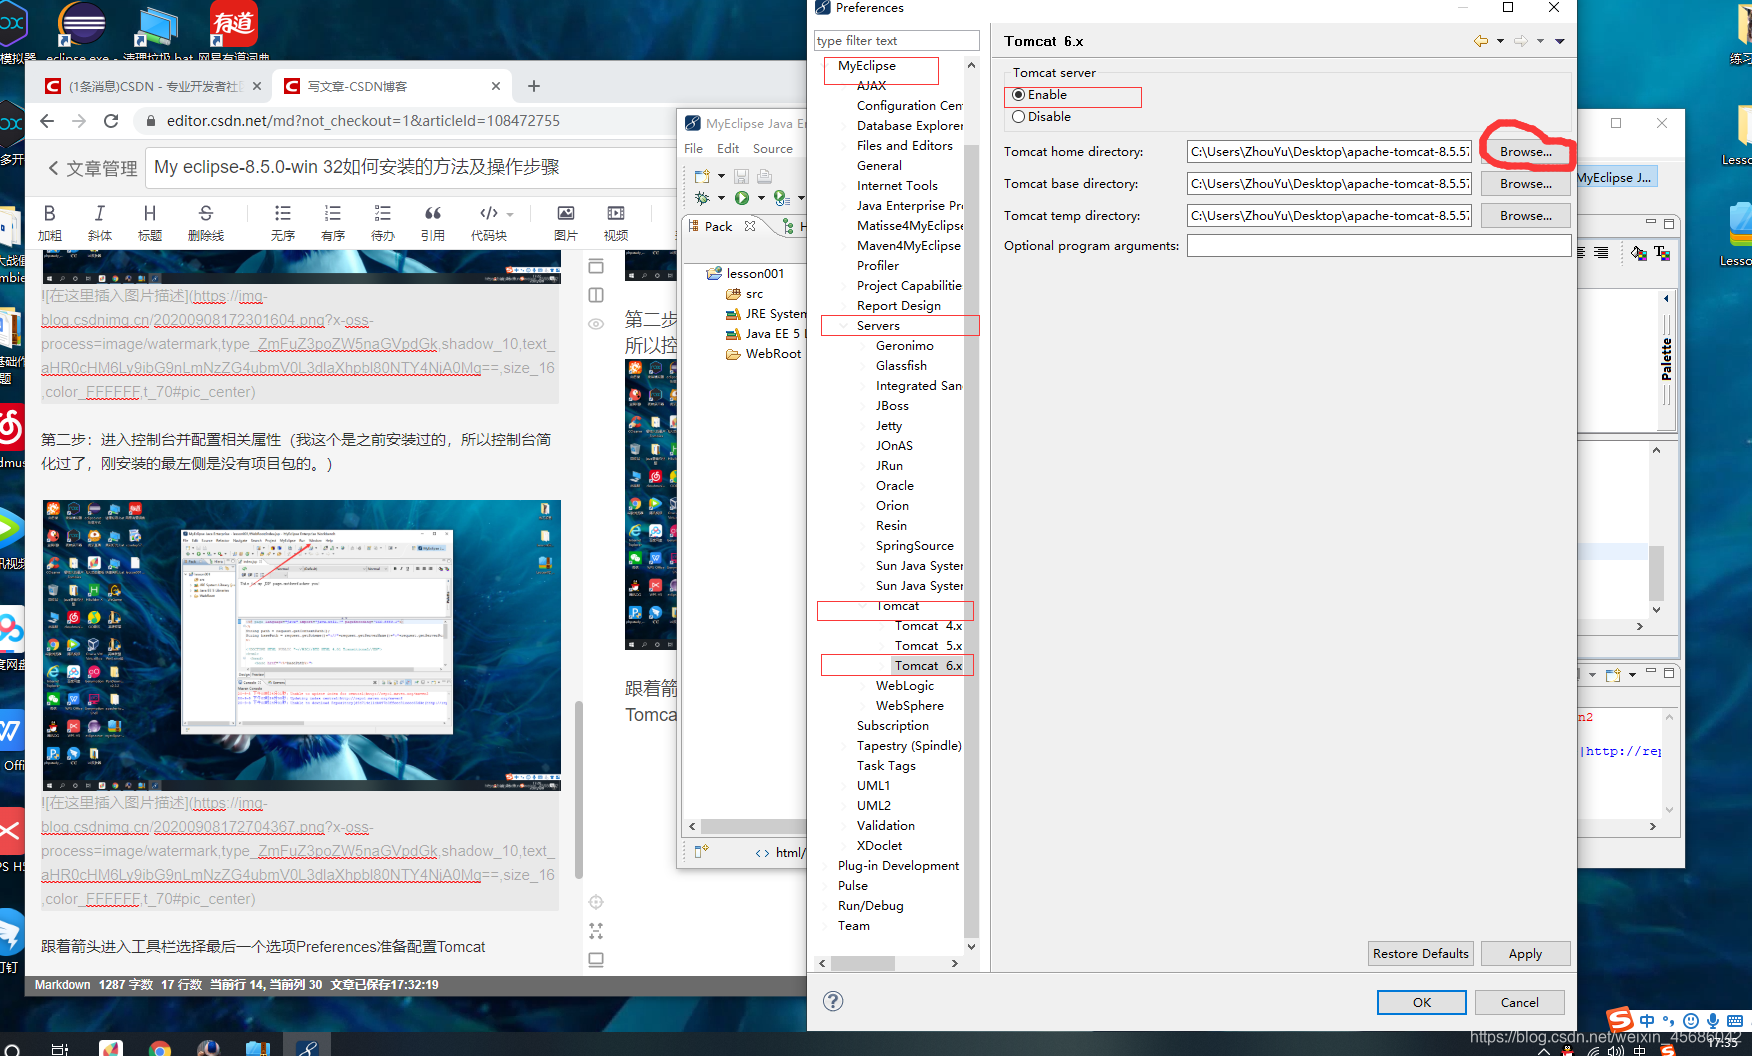Image resolution: width=1752 pixels, height=1056 pixels.
Task: Click Restore Defaults button
Action: 1420,954
